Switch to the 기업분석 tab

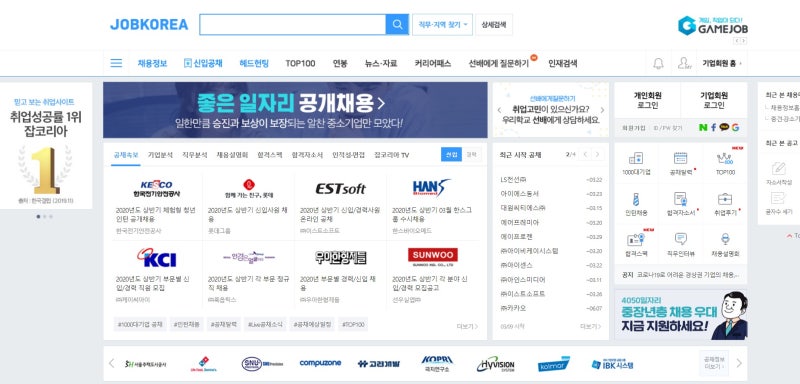[x=160, y=155]
